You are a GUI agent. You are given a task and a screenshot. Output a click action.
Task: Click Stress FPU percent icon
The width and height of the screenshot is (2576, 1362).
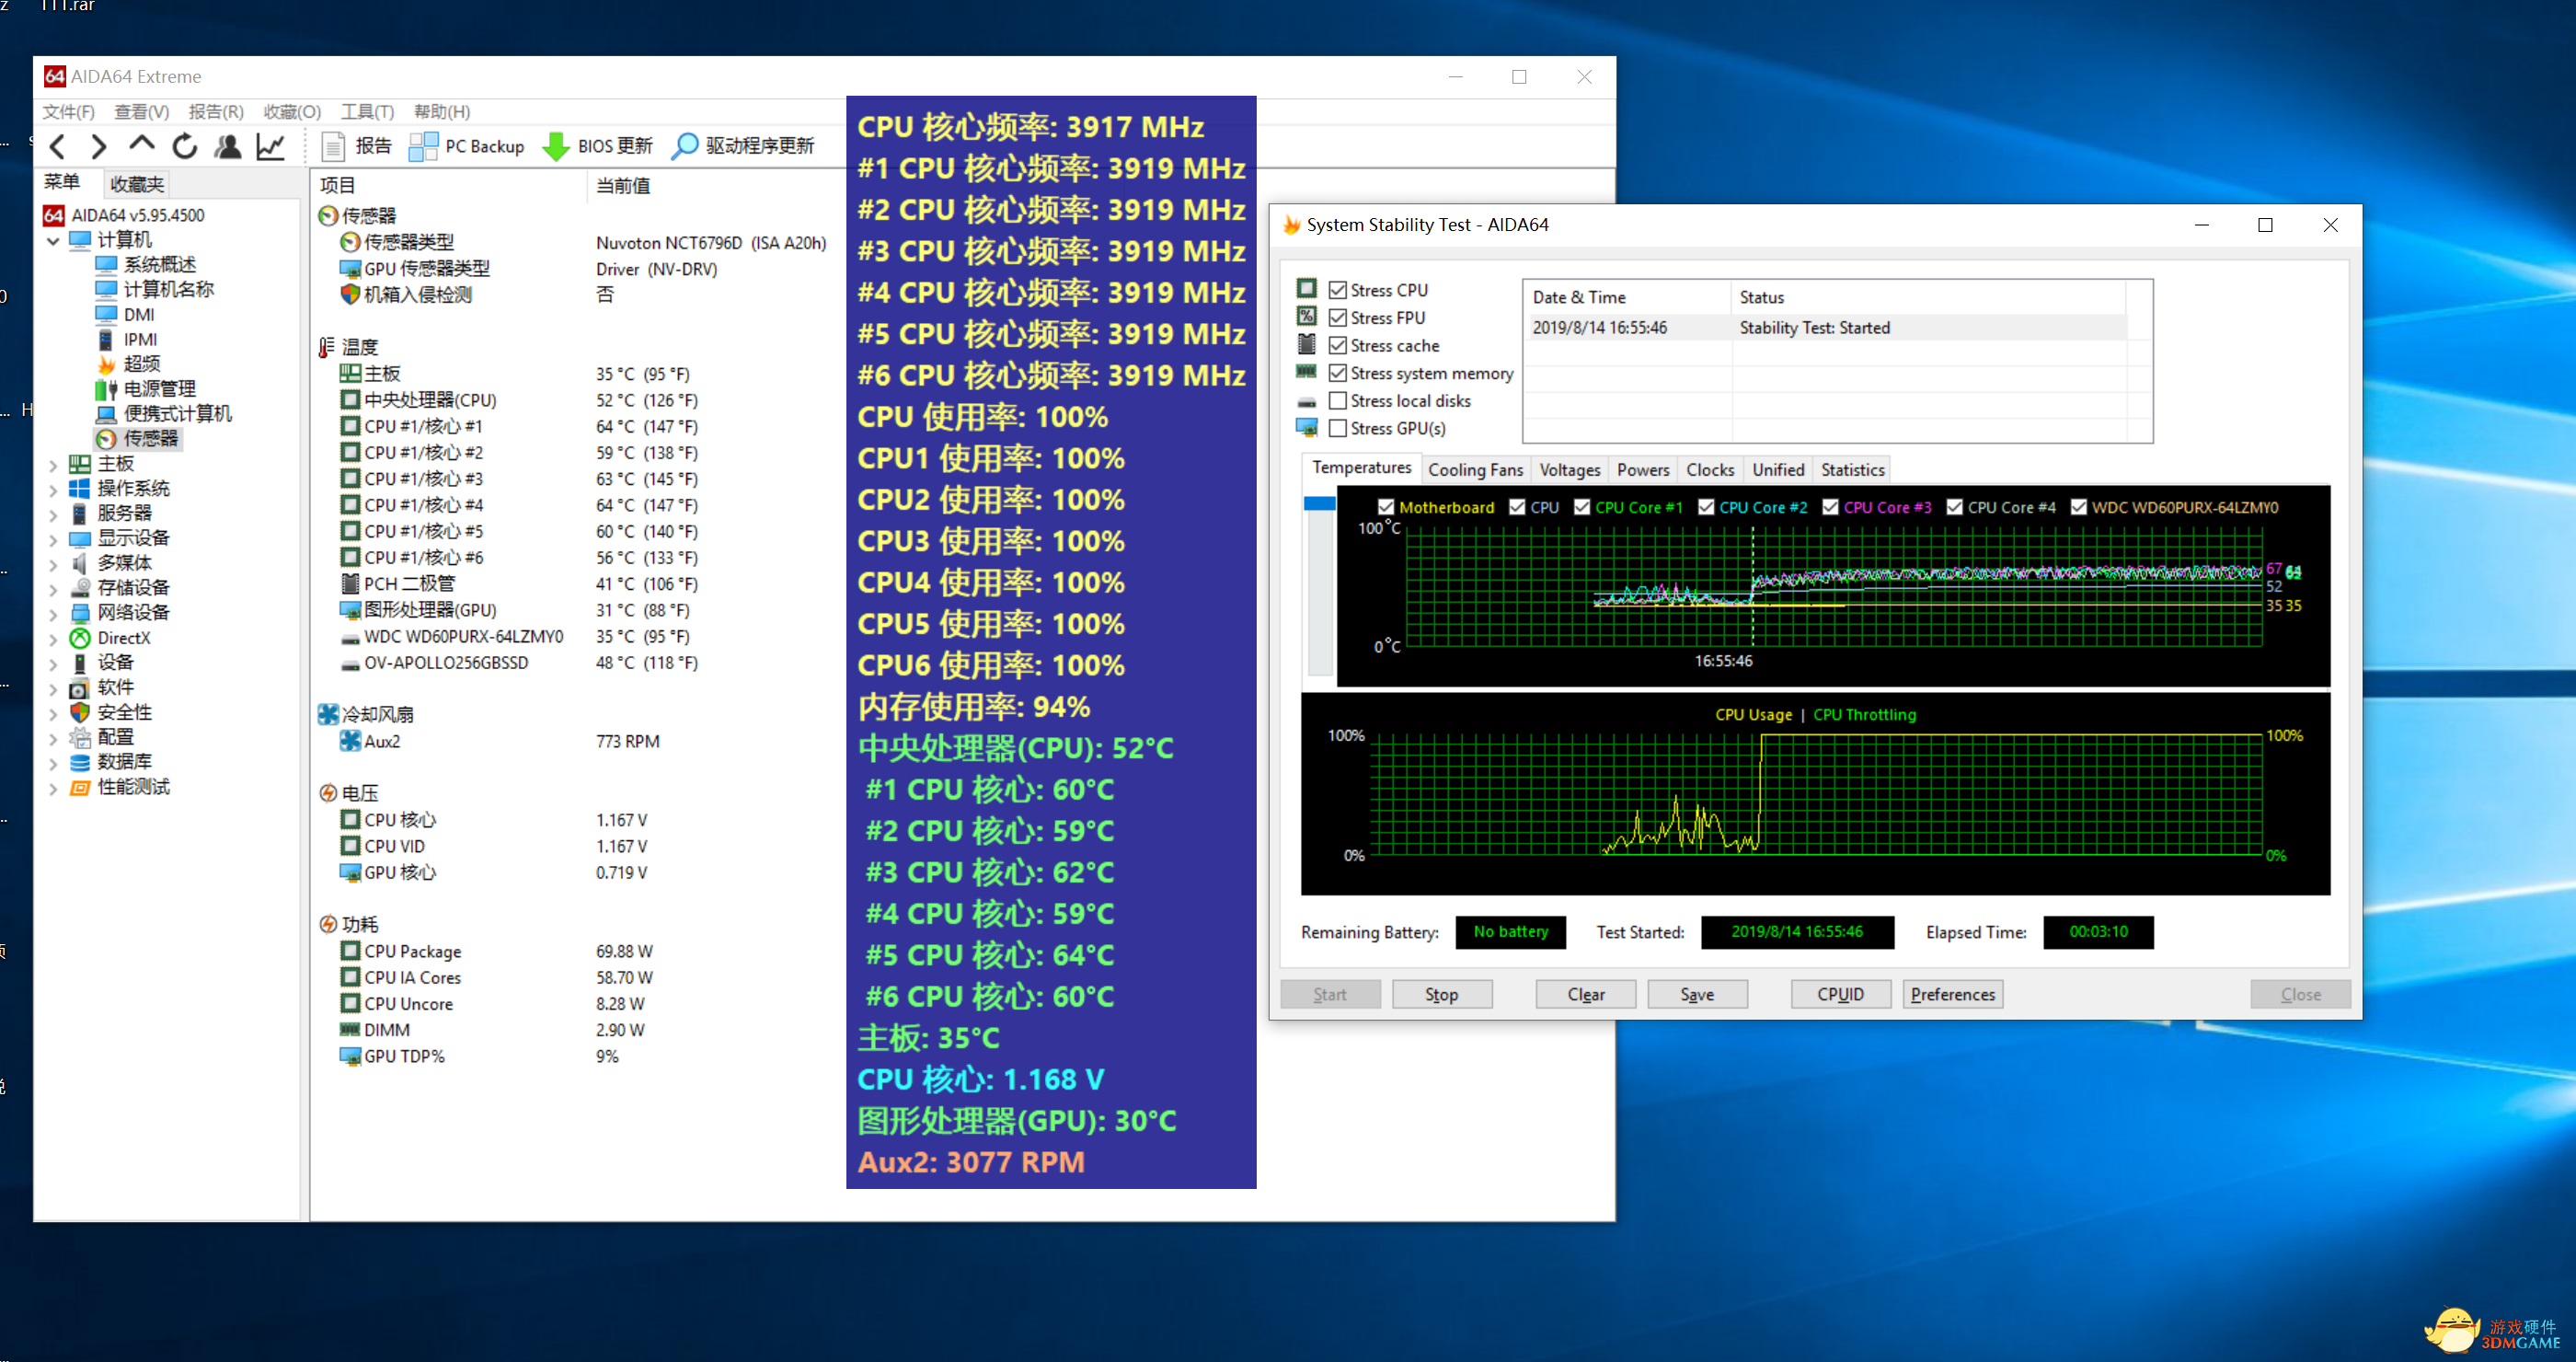click(x=1306, y=316)
